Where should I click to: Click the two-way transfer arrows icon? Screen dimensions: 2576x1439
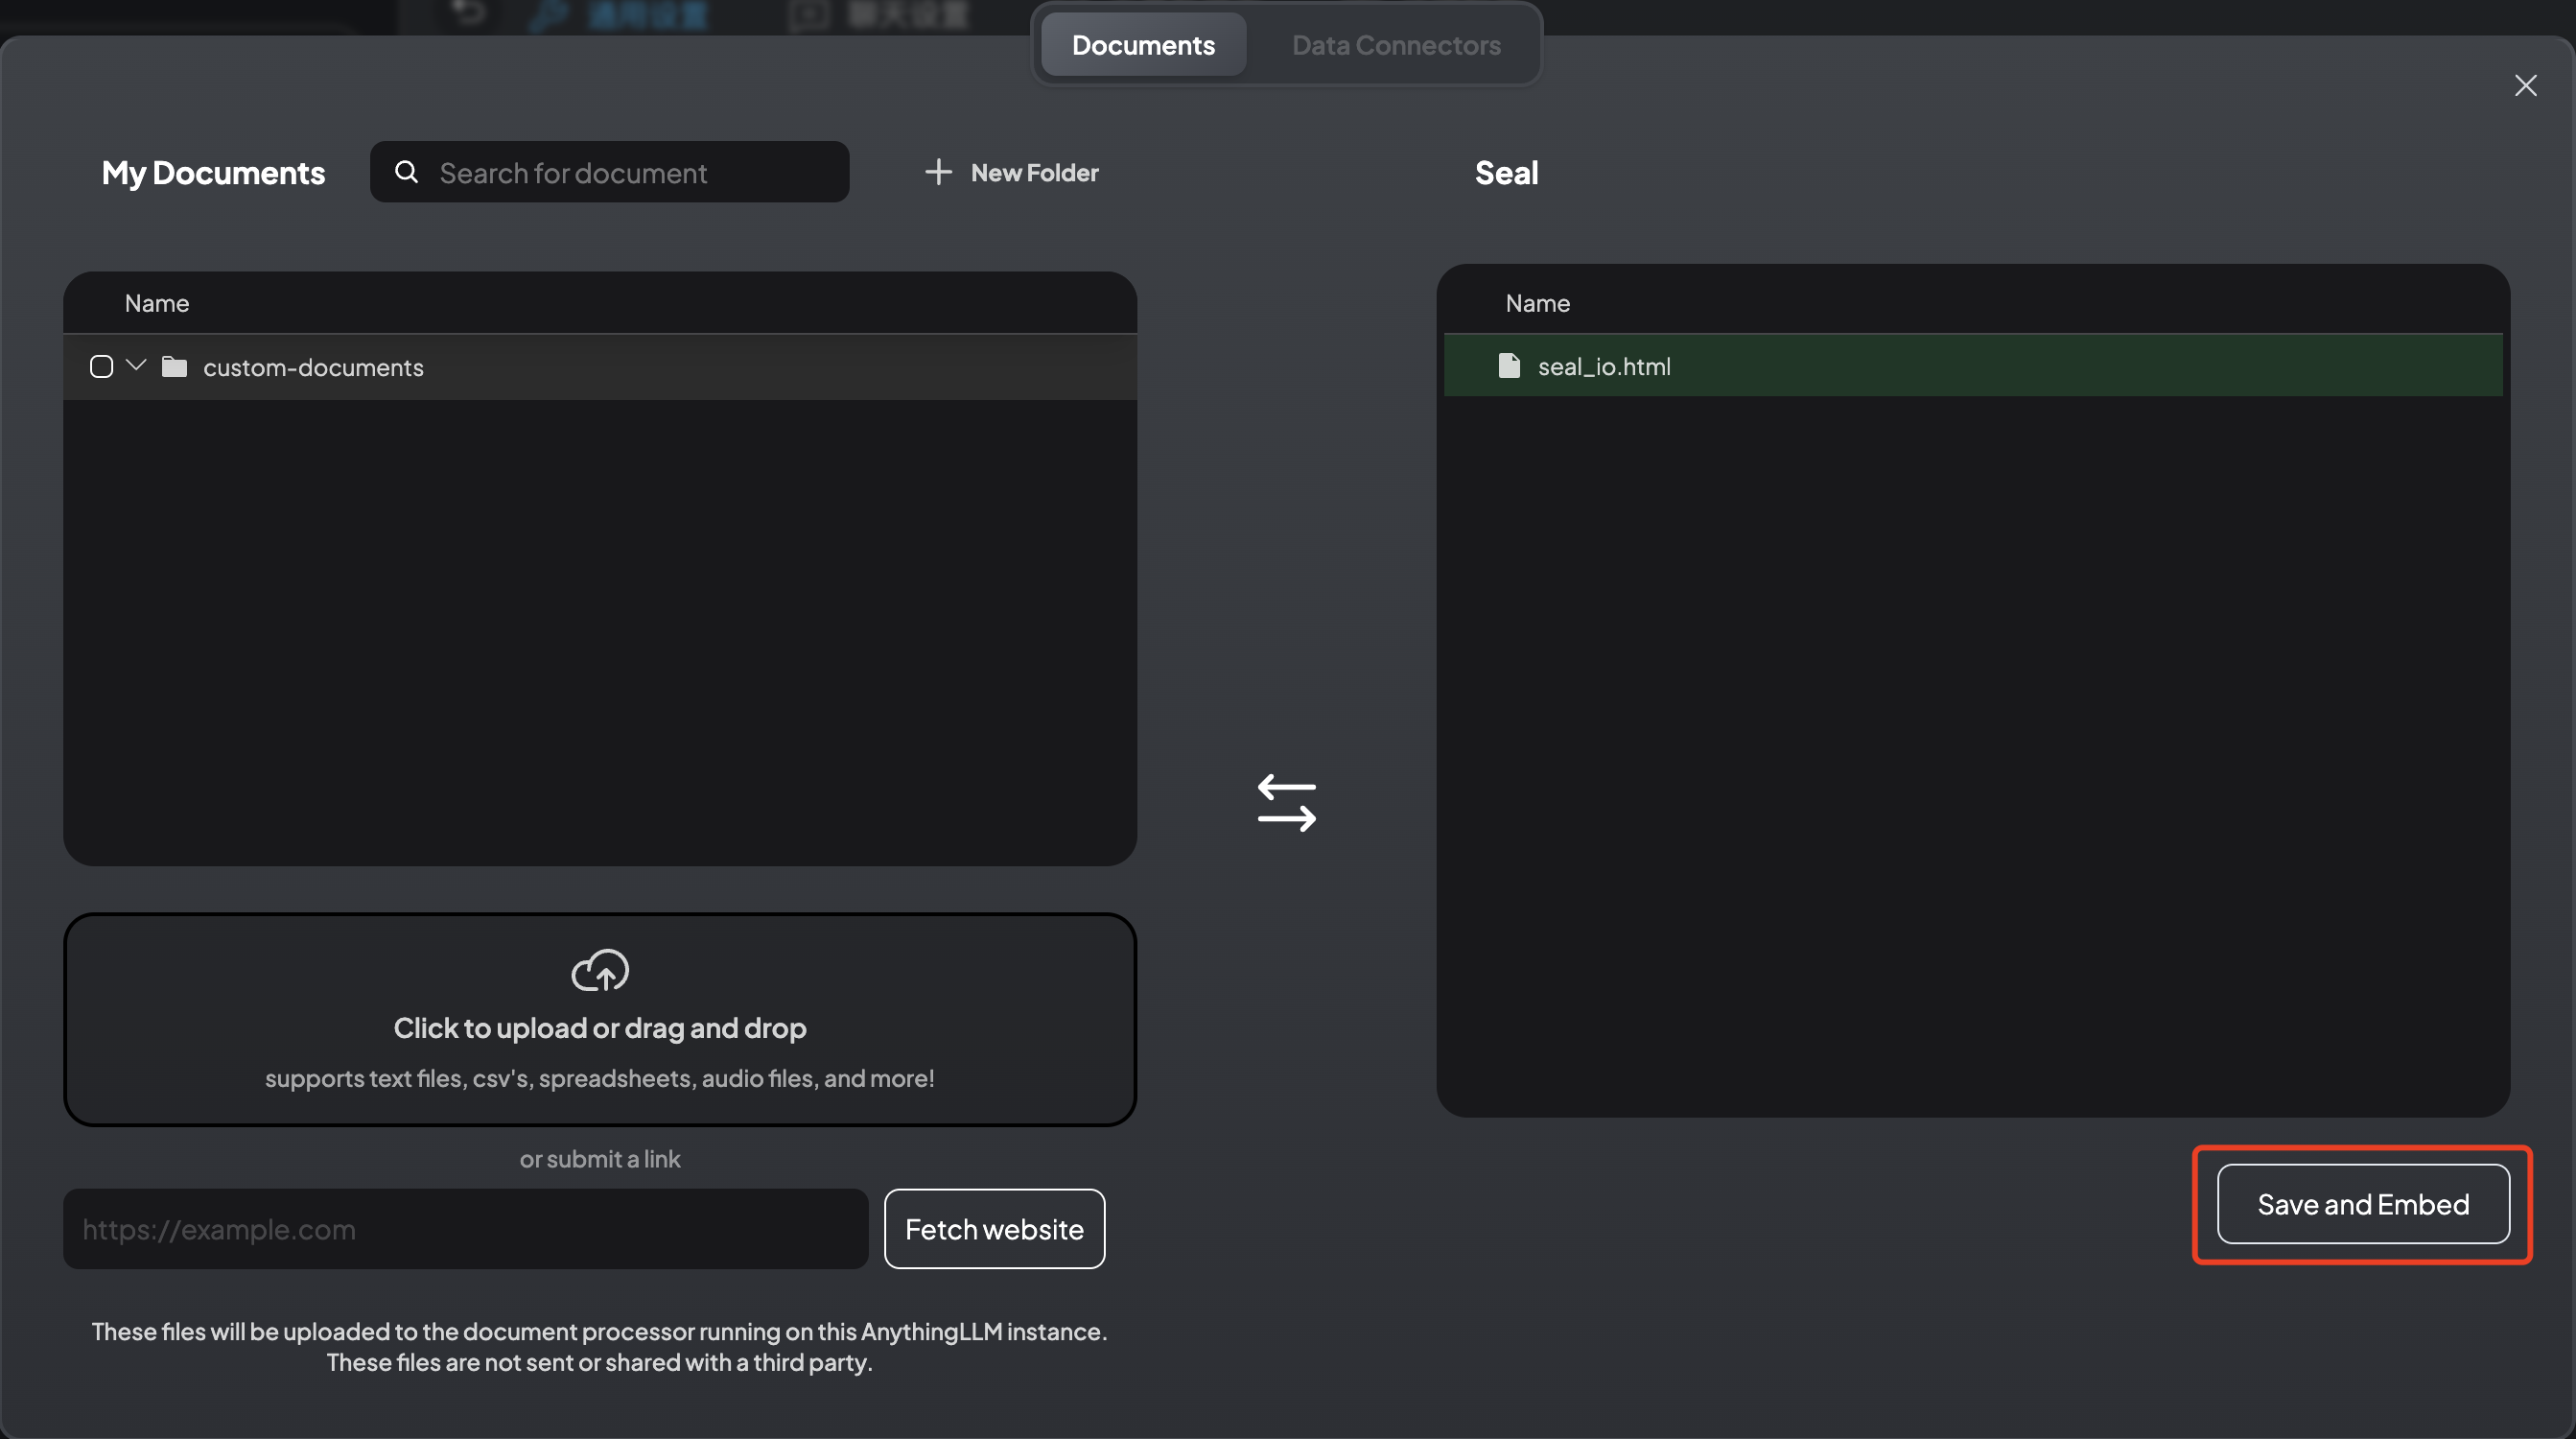[1287, 803]
